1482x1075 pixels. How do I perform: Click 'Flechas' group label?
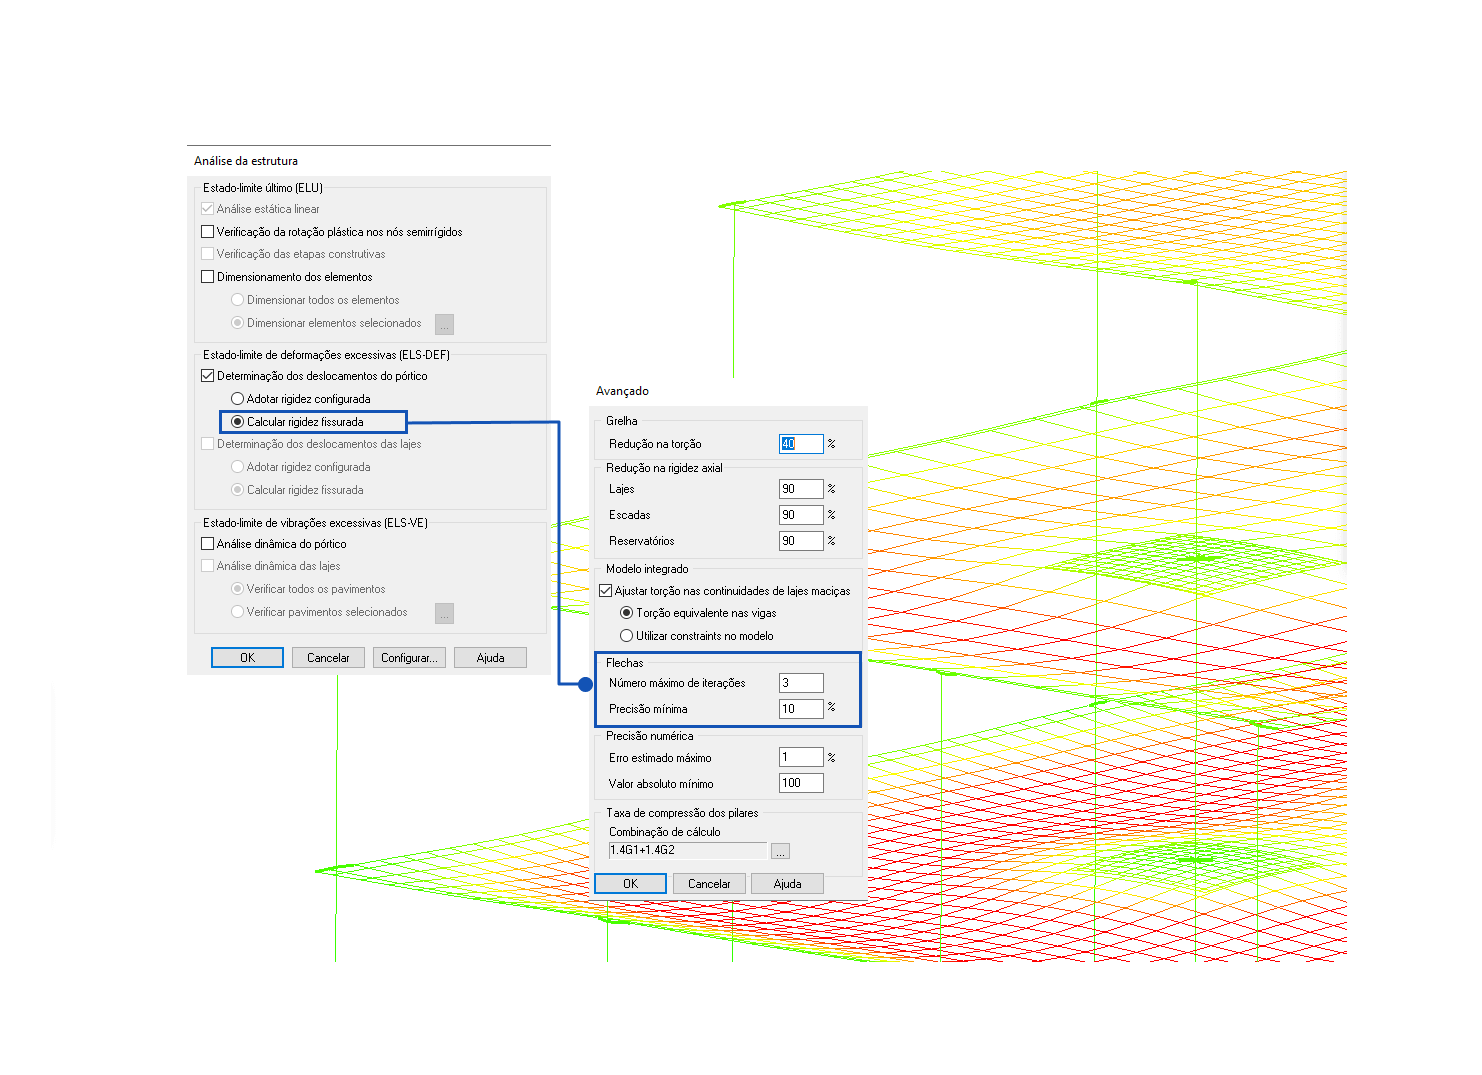625,663
